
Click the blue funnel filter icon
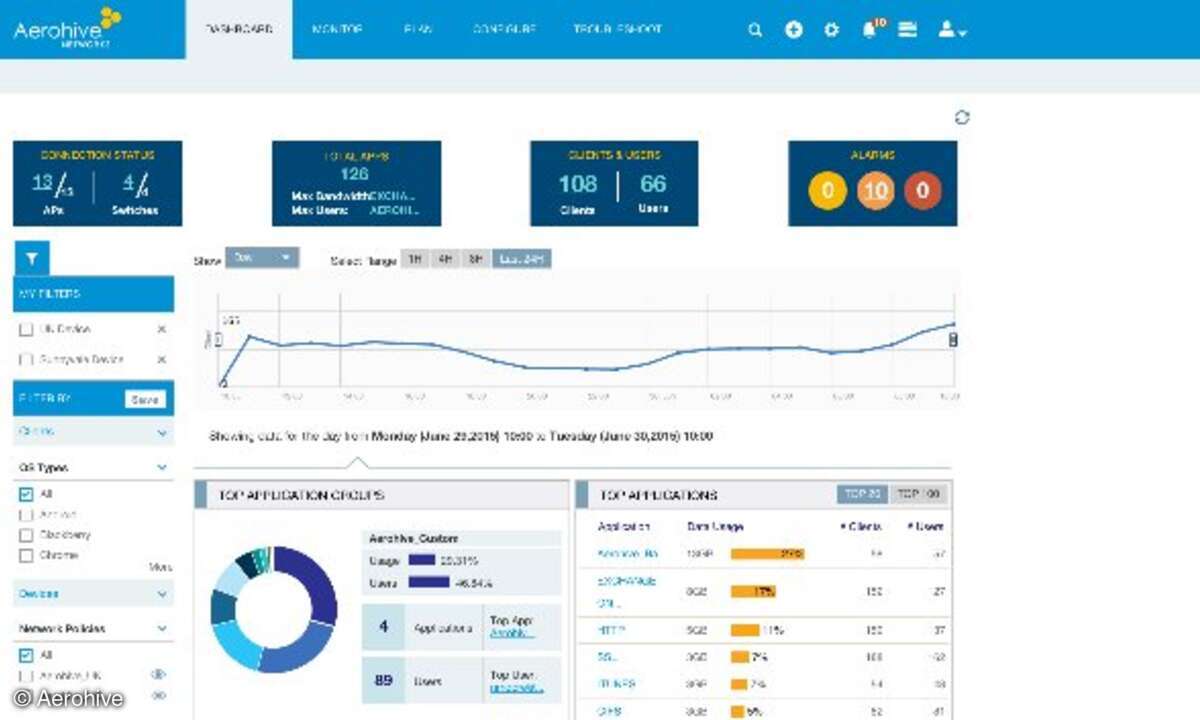[x=31, y=259]
